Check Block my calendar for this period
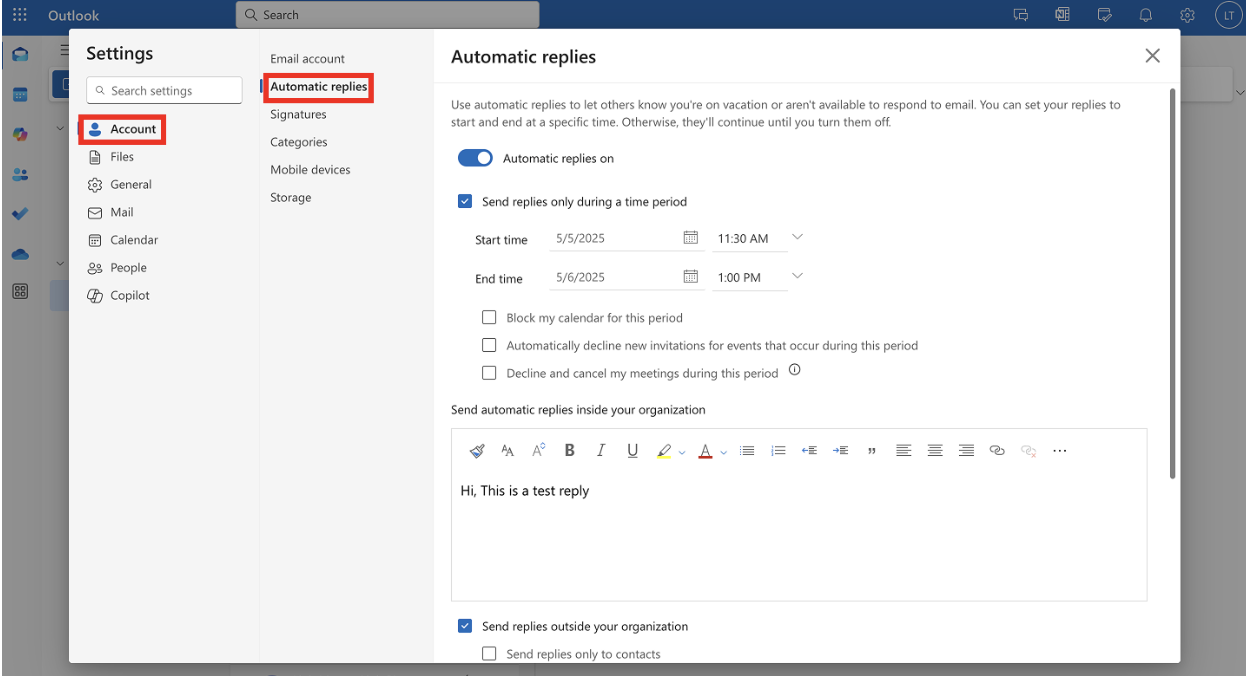 tap(489, 317)
